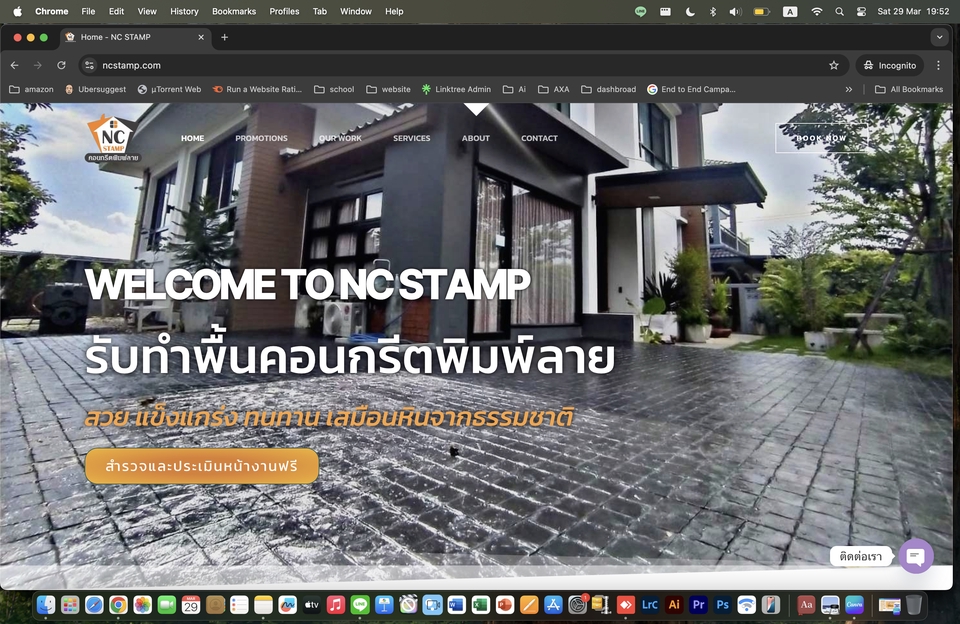Viewport: 960px width, 624px height.
Task: Open PowerPoint from the Dock
Action: click(504, 605)
